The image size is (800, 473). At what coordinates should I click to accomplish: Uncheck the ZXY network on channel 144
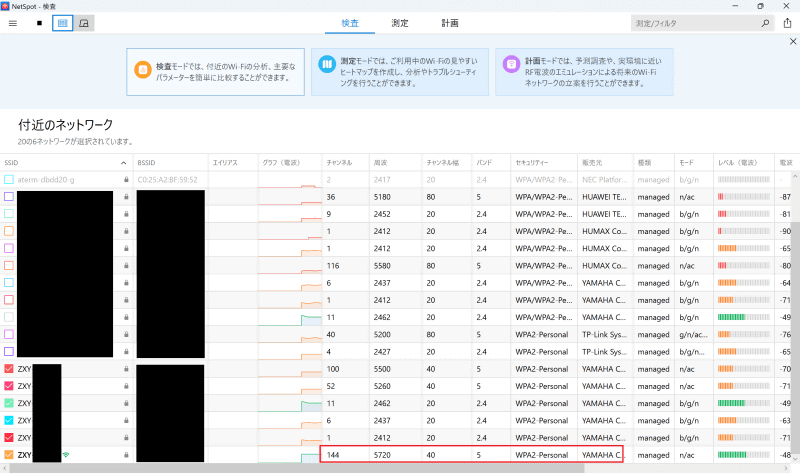click(9, 455)
